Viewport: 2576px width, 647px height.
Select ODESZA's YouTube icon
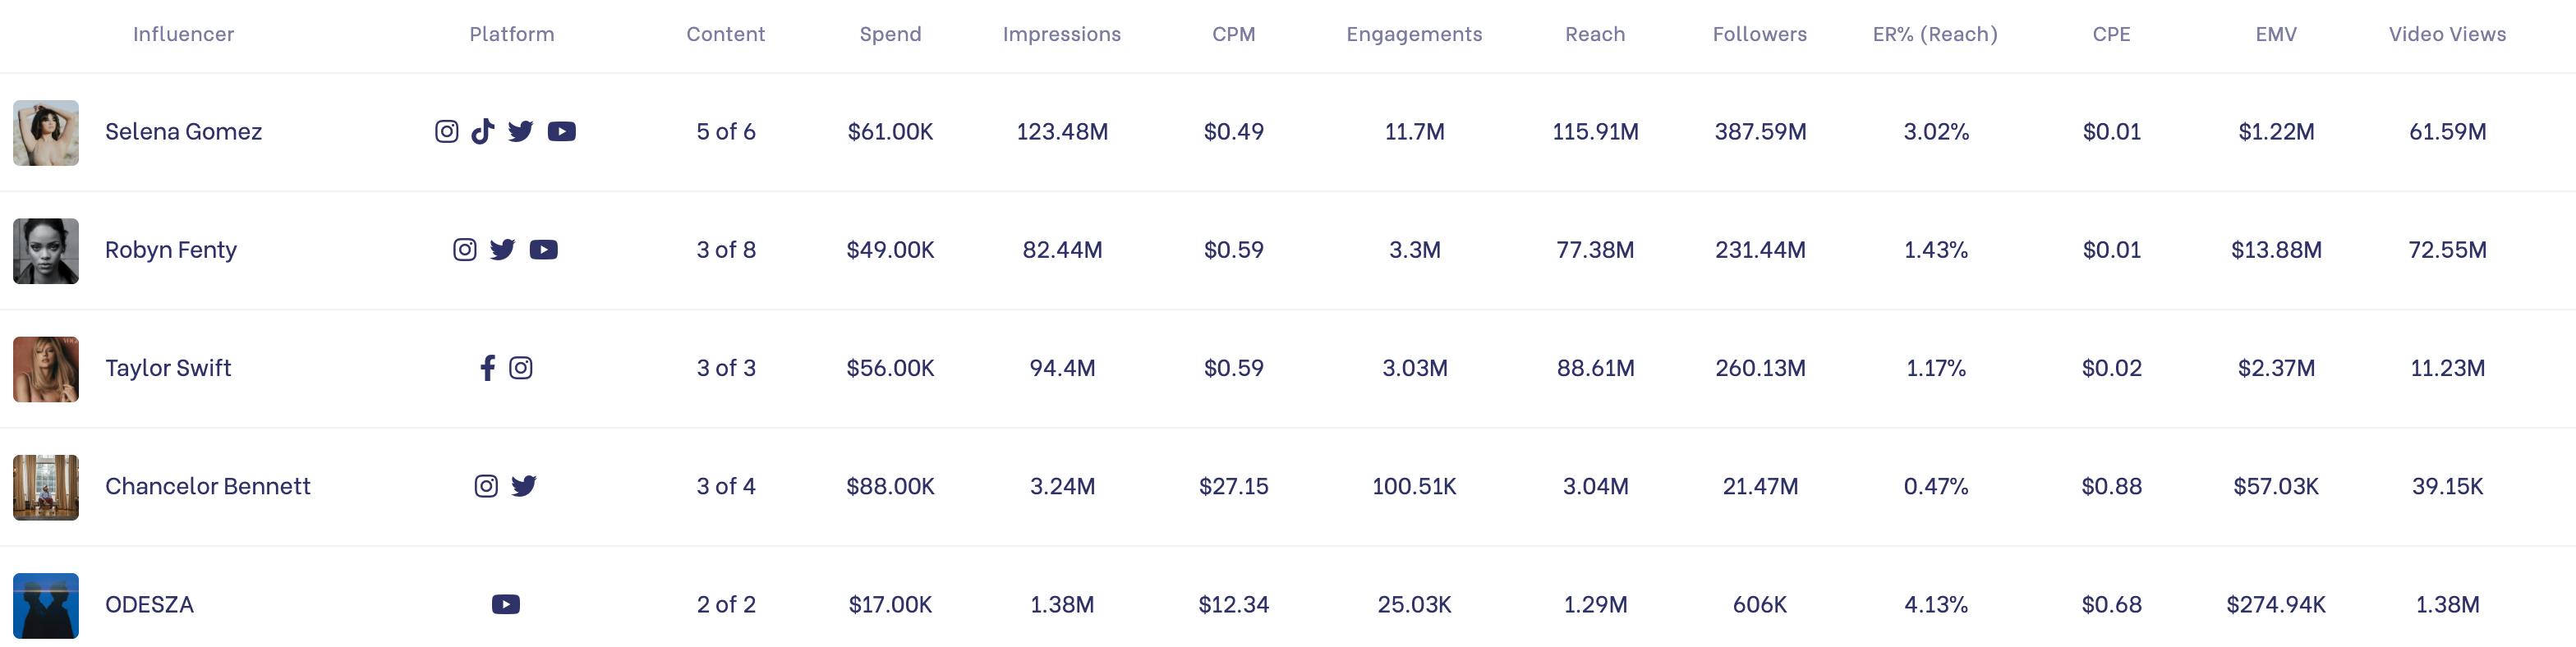(506, 604)
